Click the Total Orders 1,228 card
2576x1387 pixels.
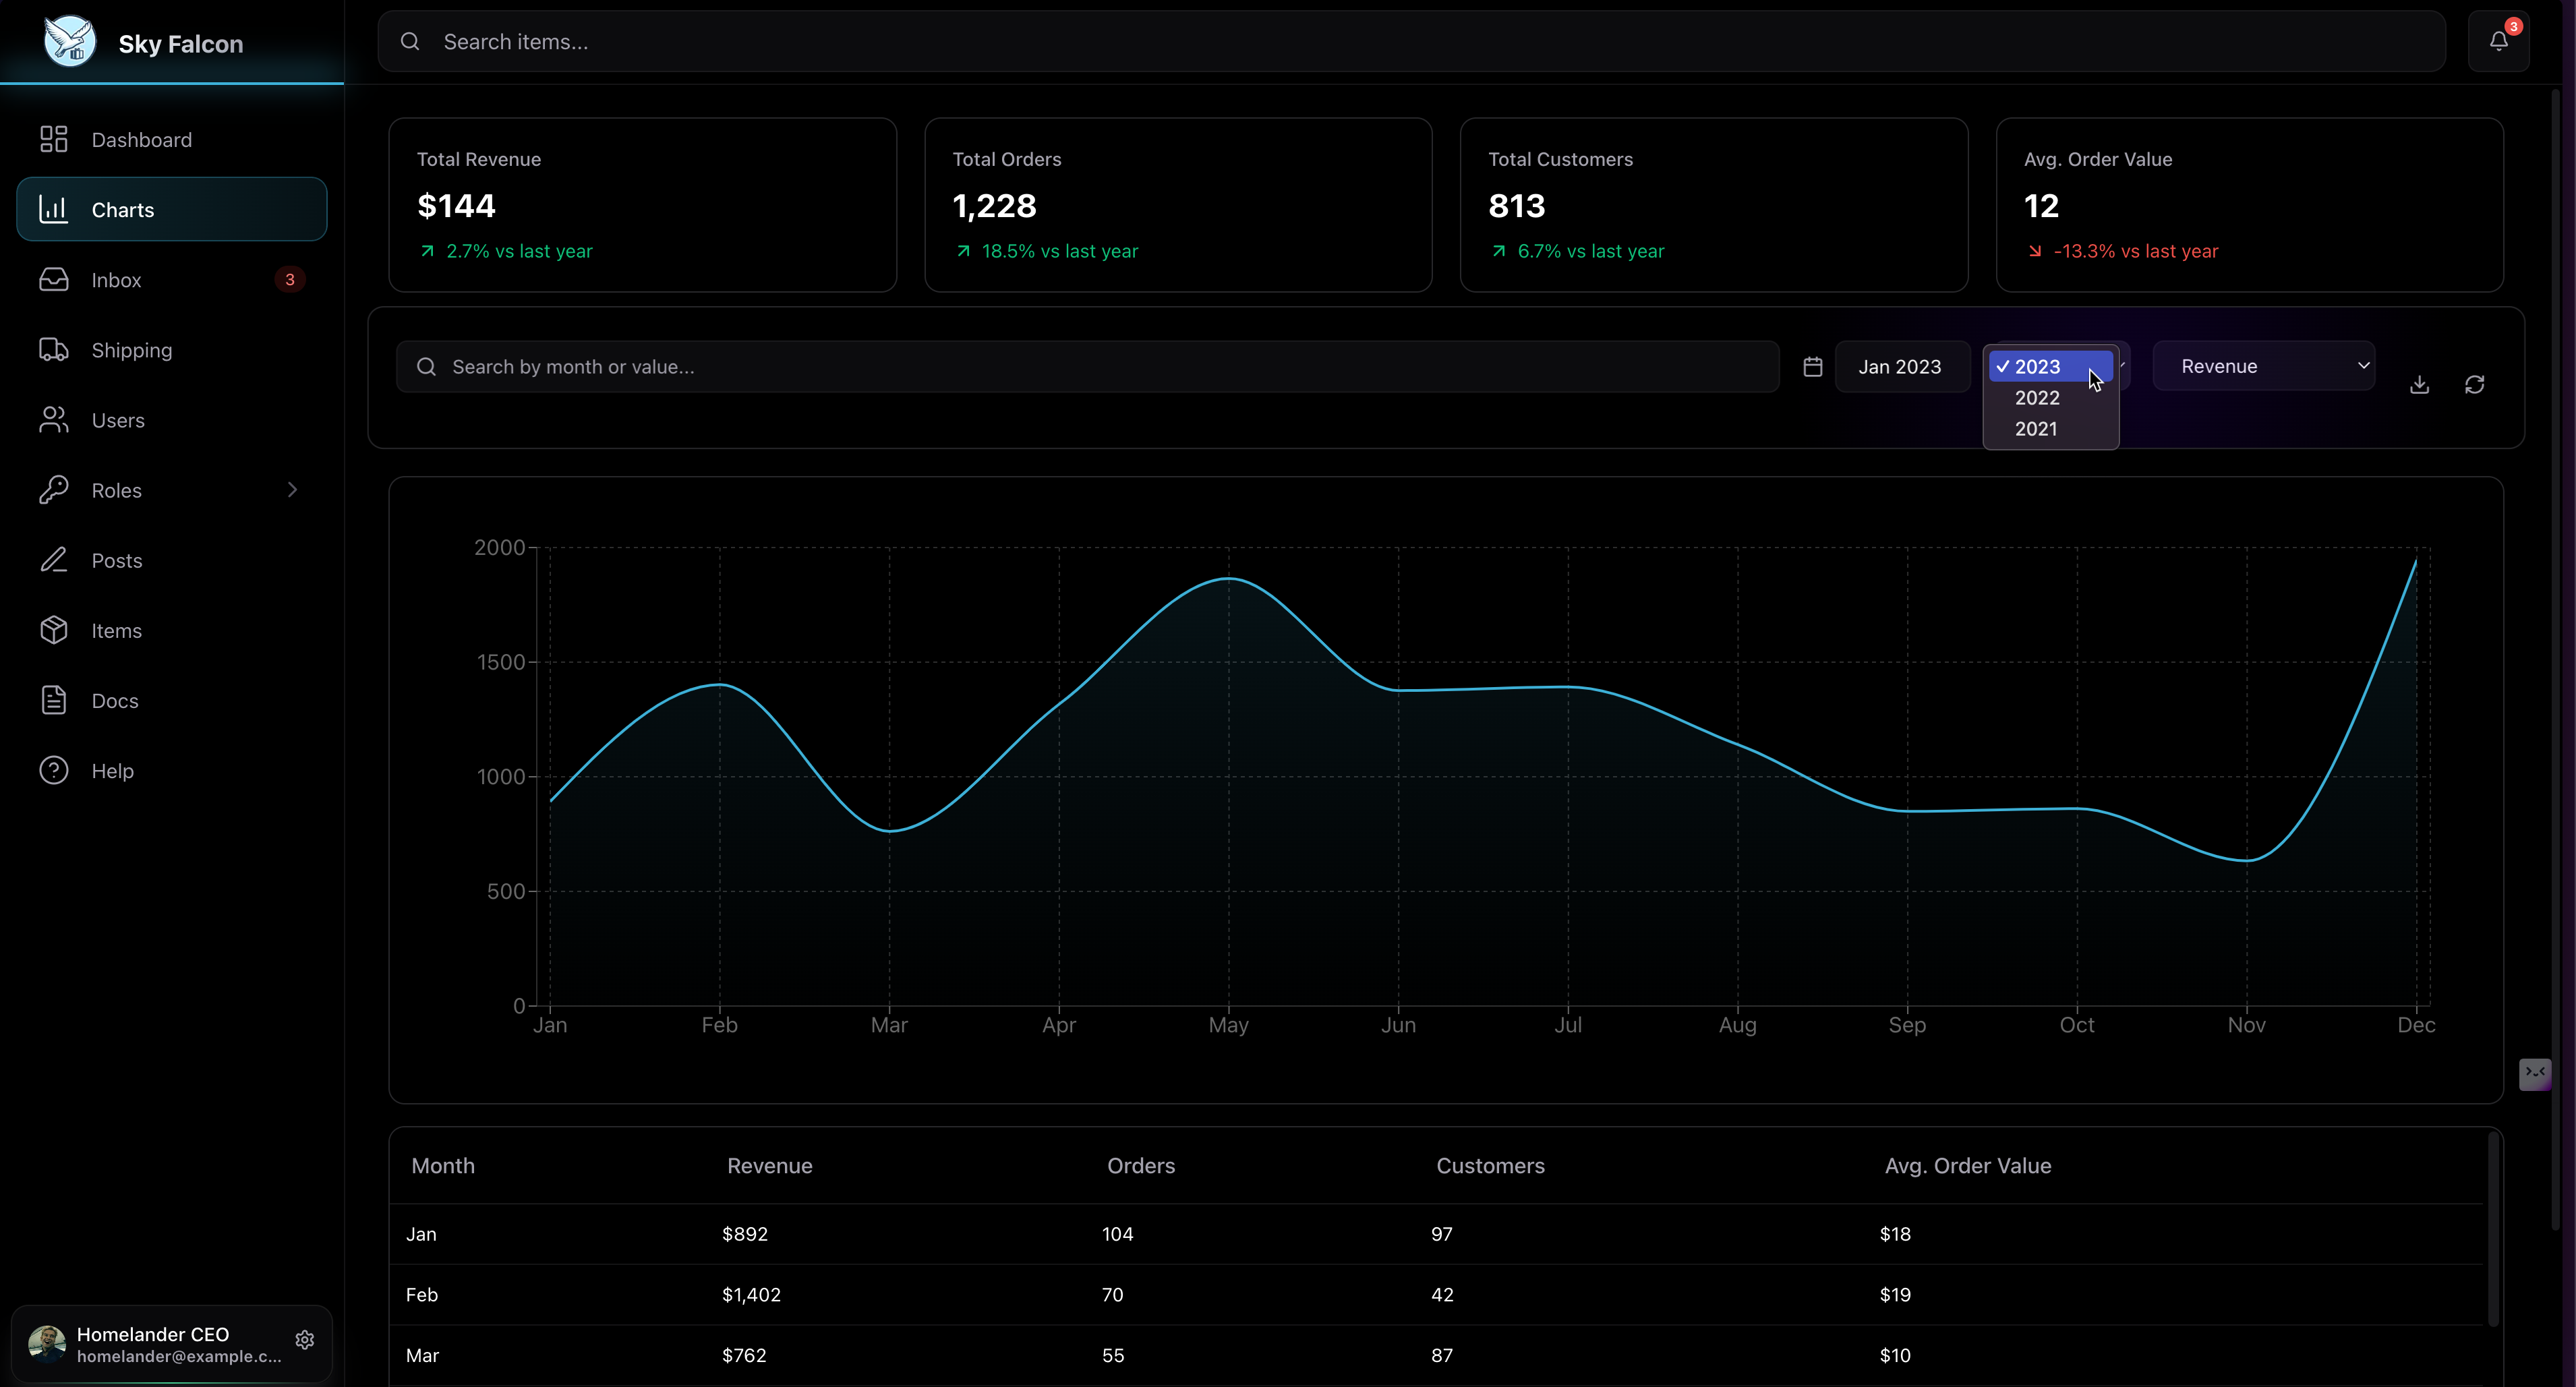(1178, 205)
